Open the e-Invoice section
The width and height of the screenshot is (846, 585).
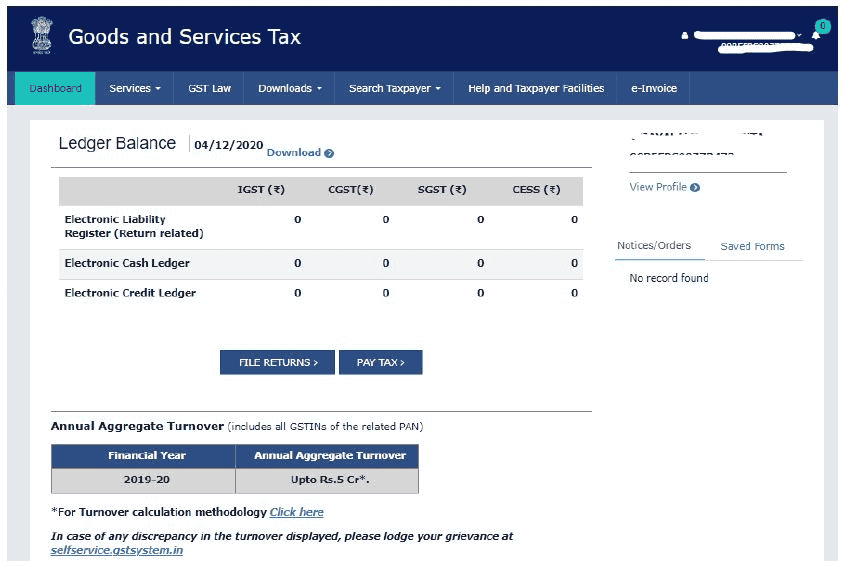coord(652,88)
